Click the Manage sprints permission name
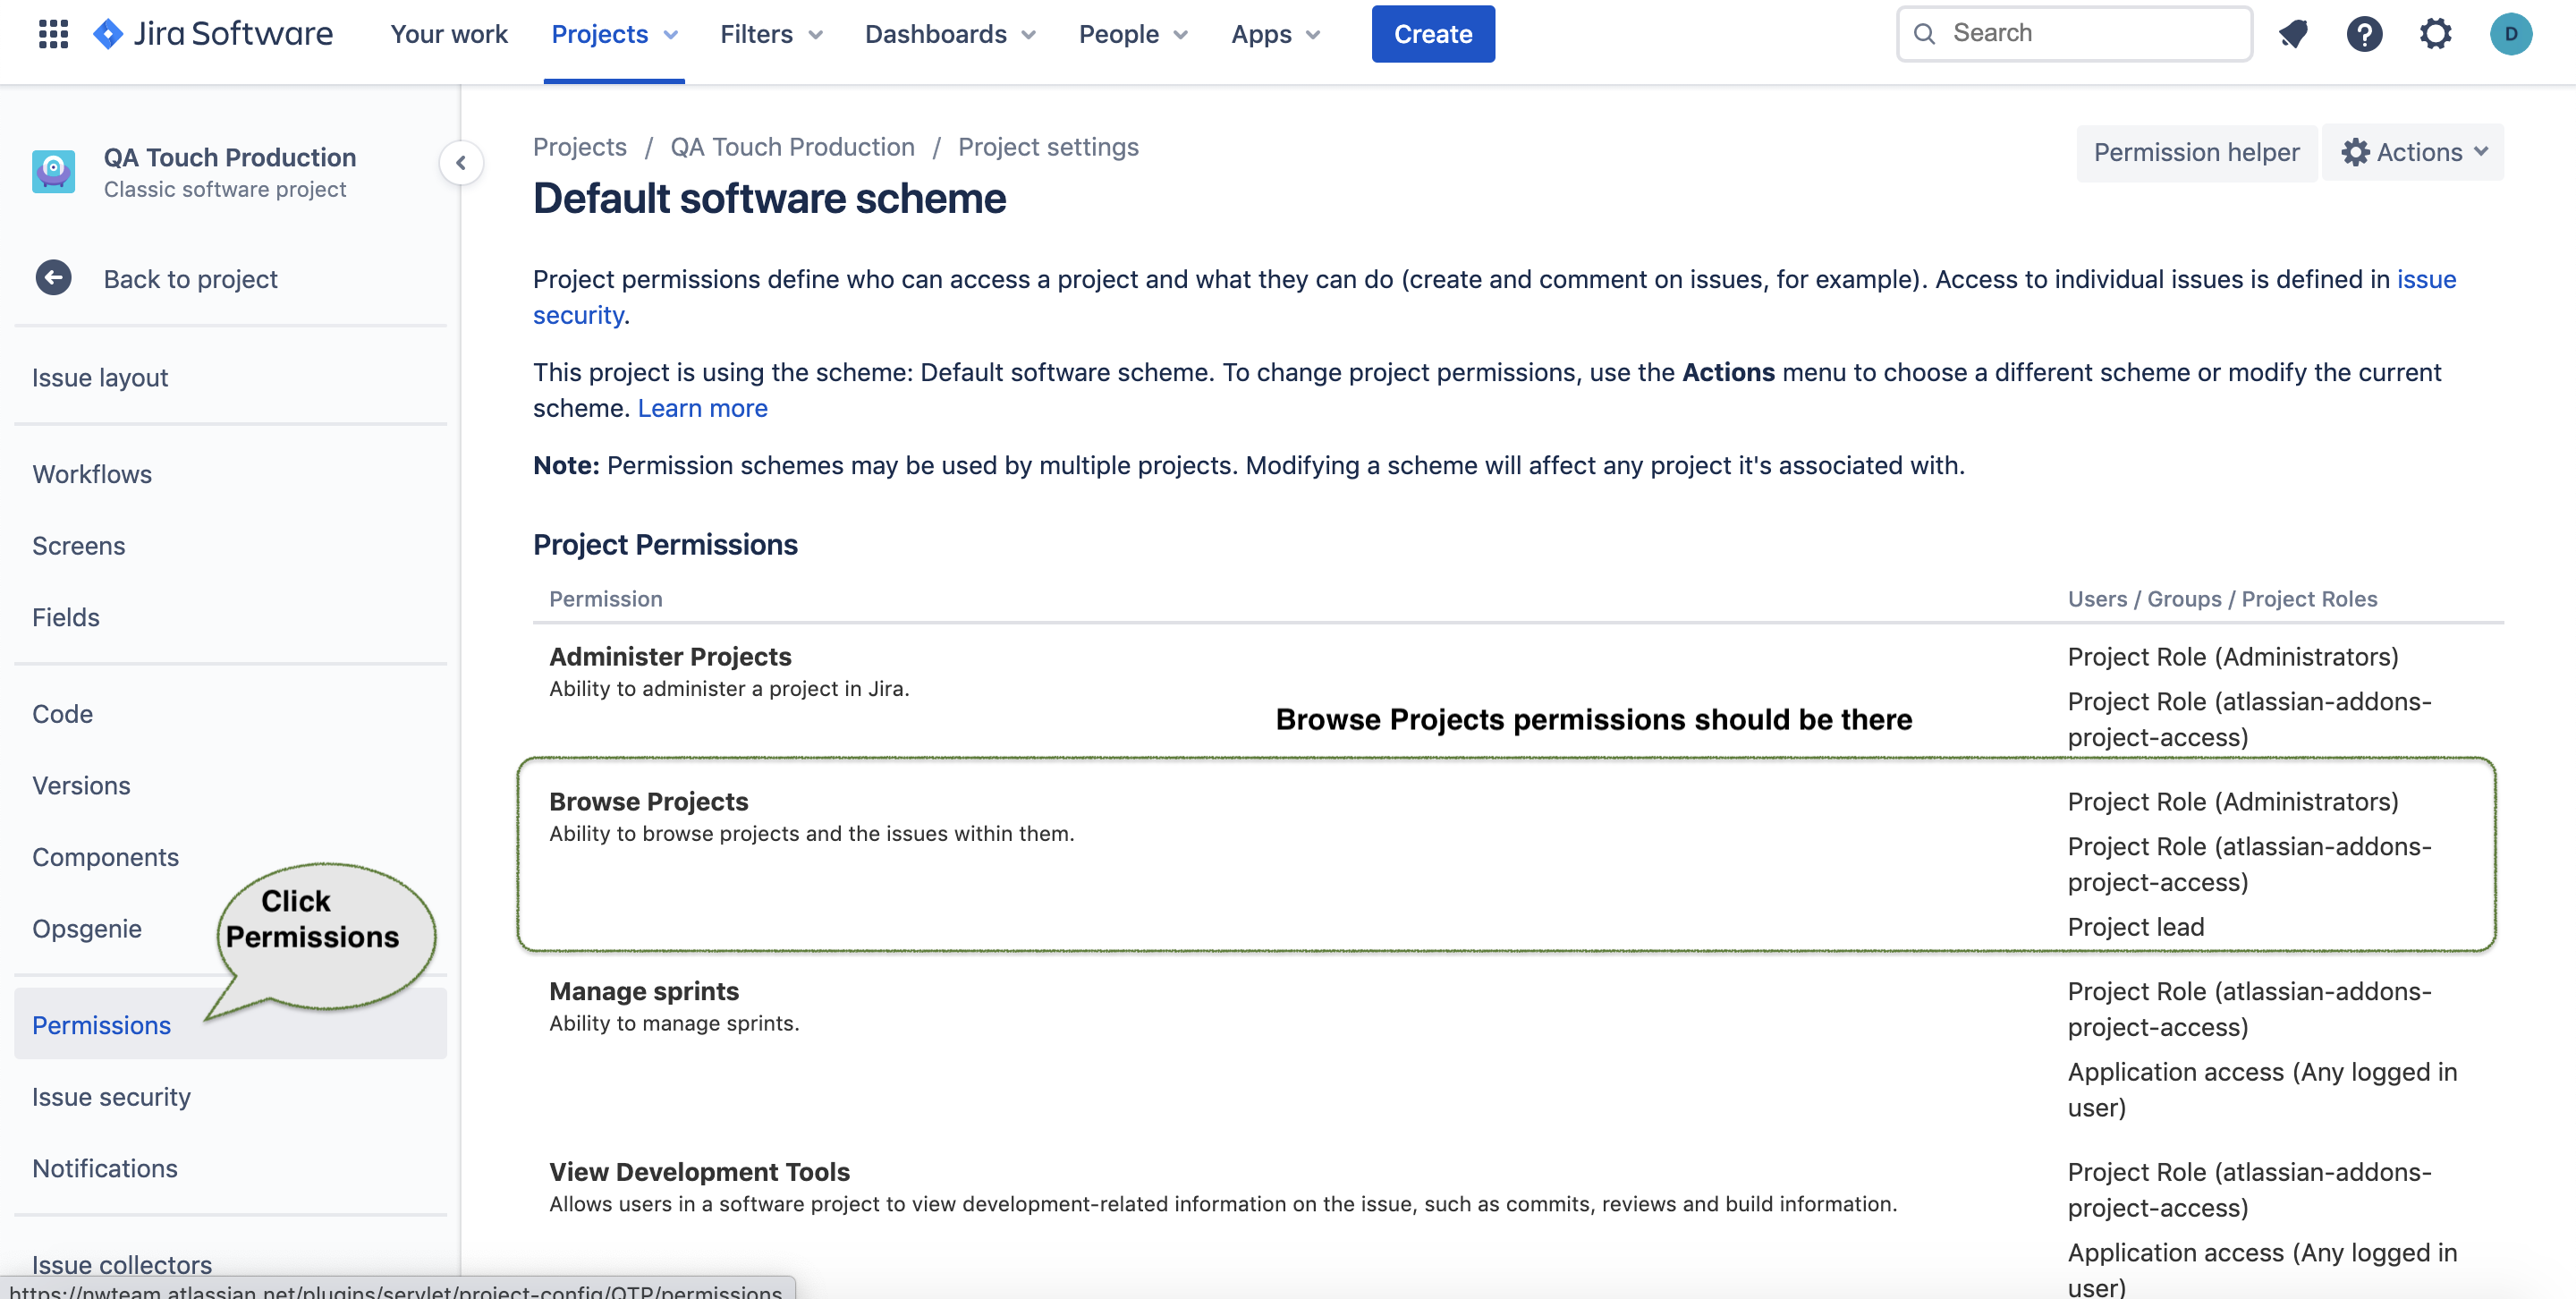The image size is (2576, 1299). pos(644,990)
